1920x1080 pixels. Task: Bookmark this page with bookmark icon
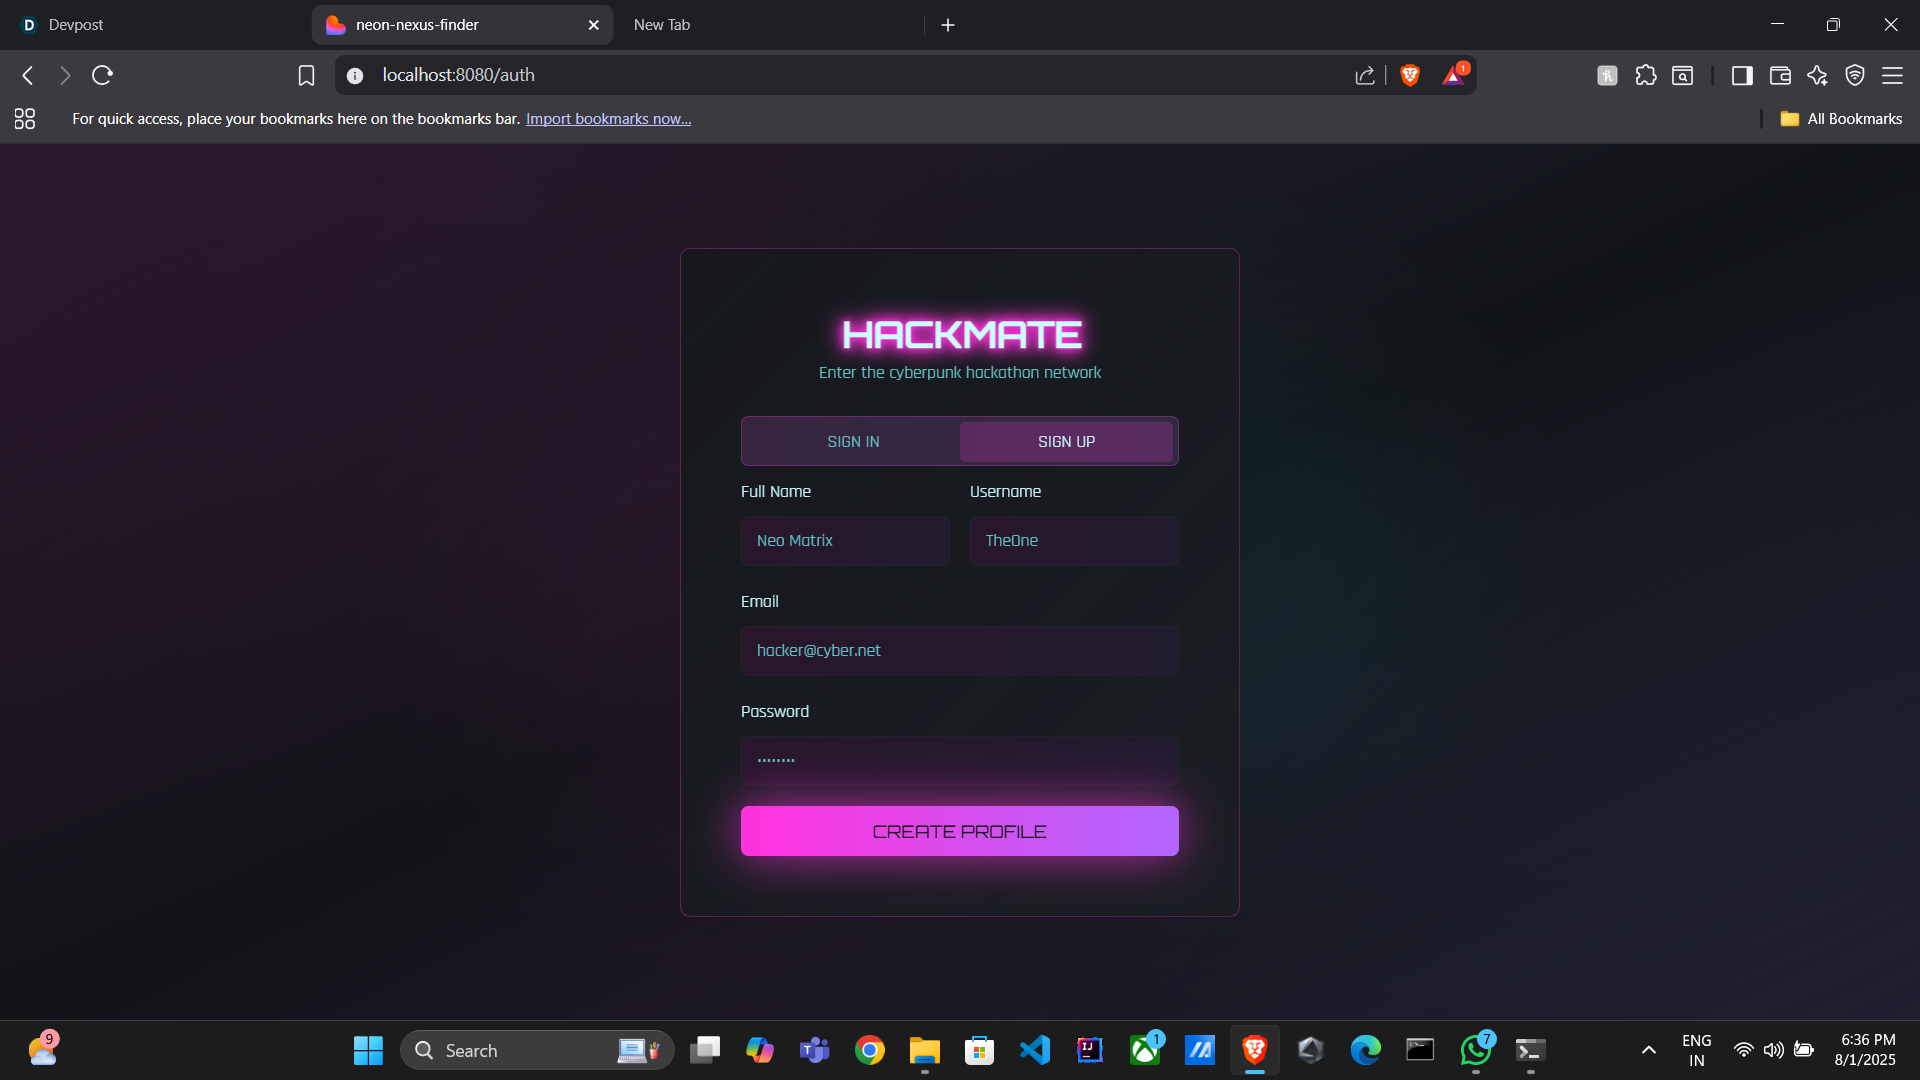[x=306, y=76]
